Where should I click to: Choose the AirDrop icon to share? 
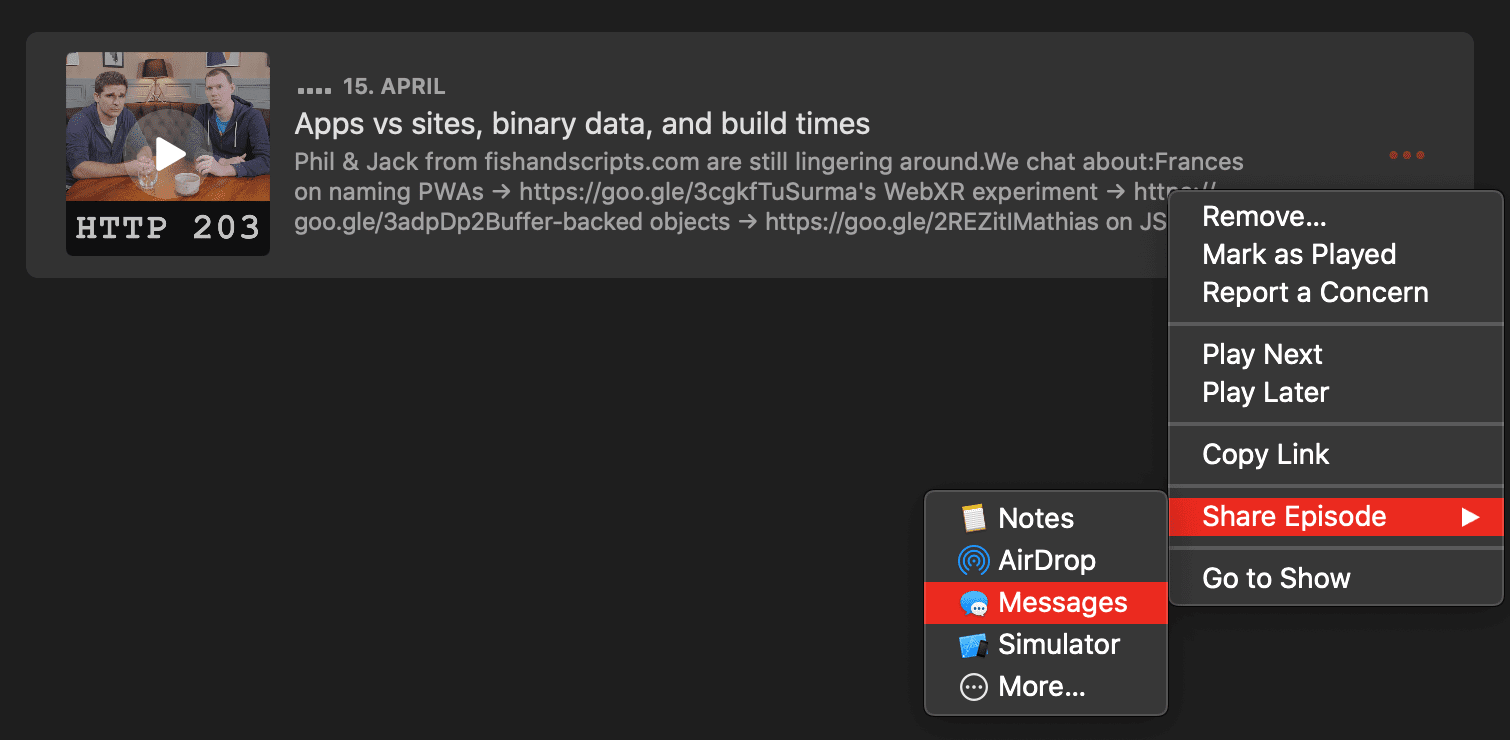973,560
